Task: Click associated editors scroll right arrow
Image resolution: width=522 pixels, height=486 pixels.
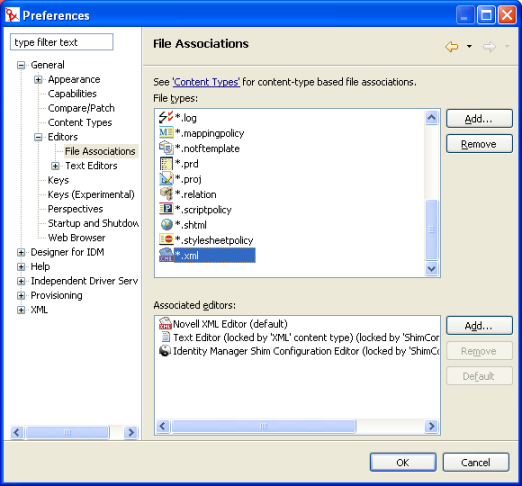Action: [431, 426]
